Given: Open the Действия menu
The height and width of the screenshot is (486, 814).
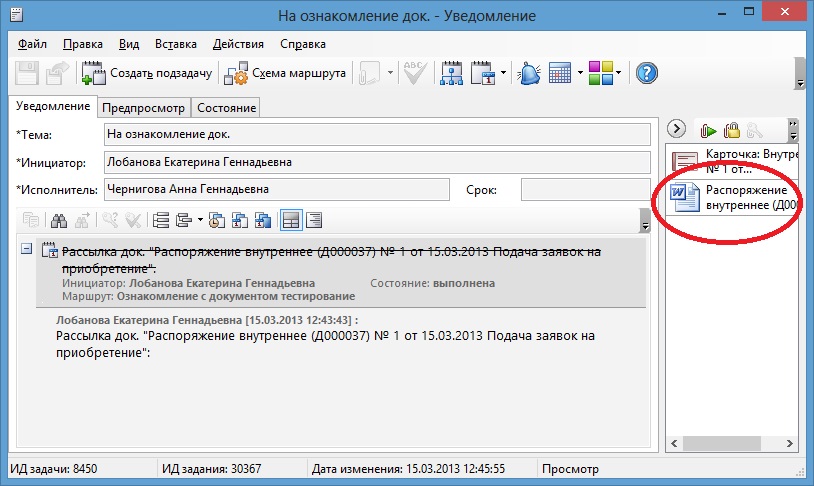Looking at the screenshot, I should 239,44.
